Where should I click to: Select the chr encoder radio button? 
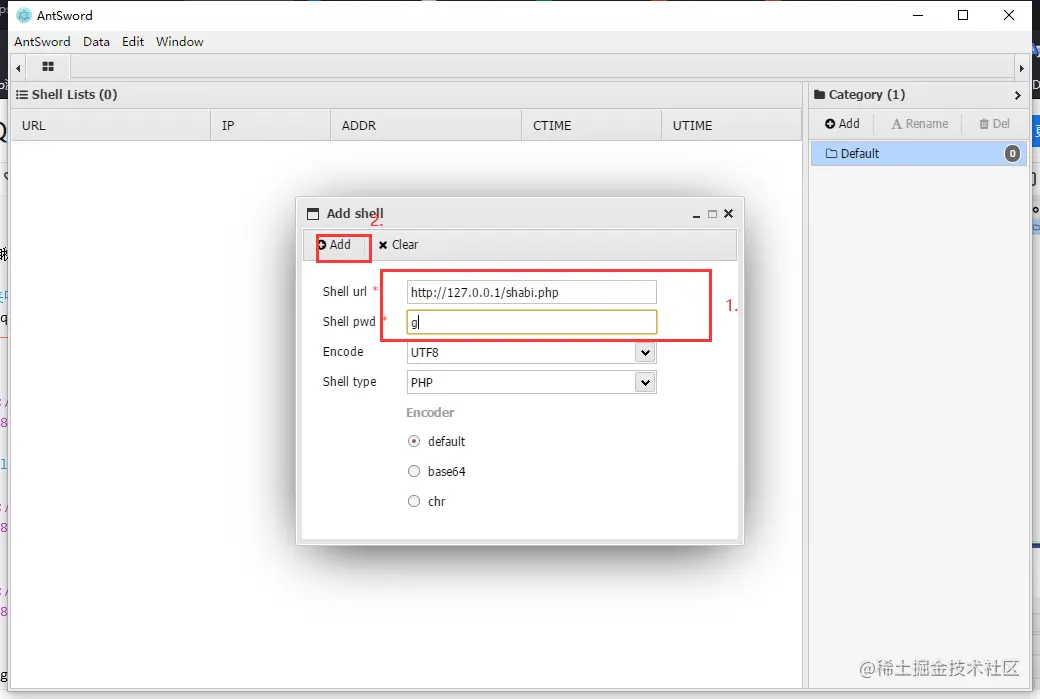pyautogui.click(x=414, y=501)
